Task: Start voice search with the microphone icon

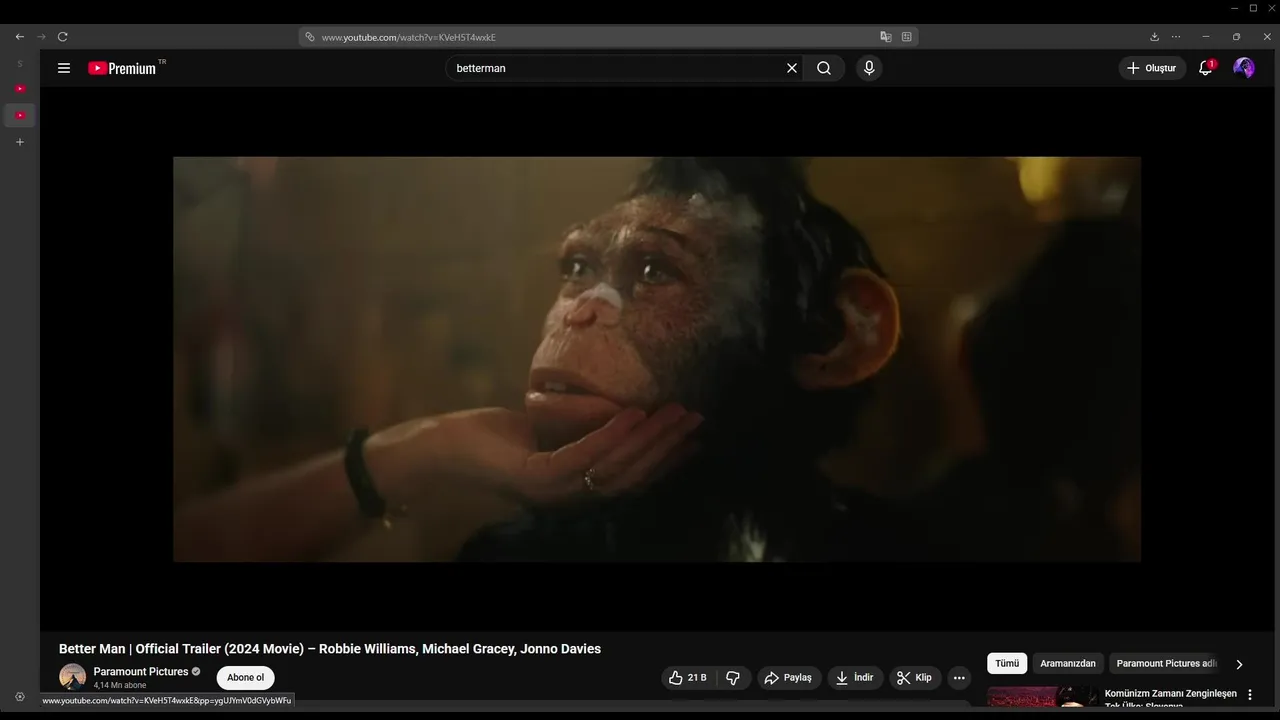Action: pos(869,68)
